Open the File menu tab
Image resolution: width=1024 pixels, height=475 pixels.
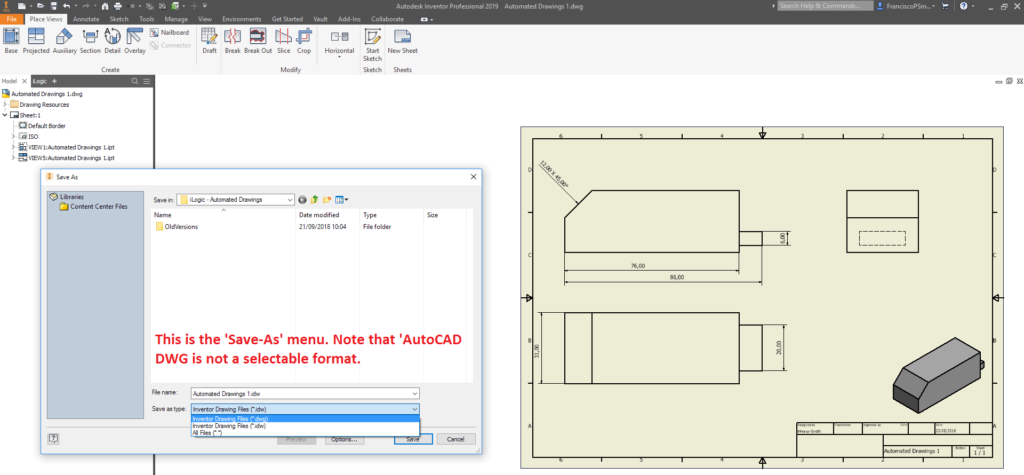coord(12,20)
